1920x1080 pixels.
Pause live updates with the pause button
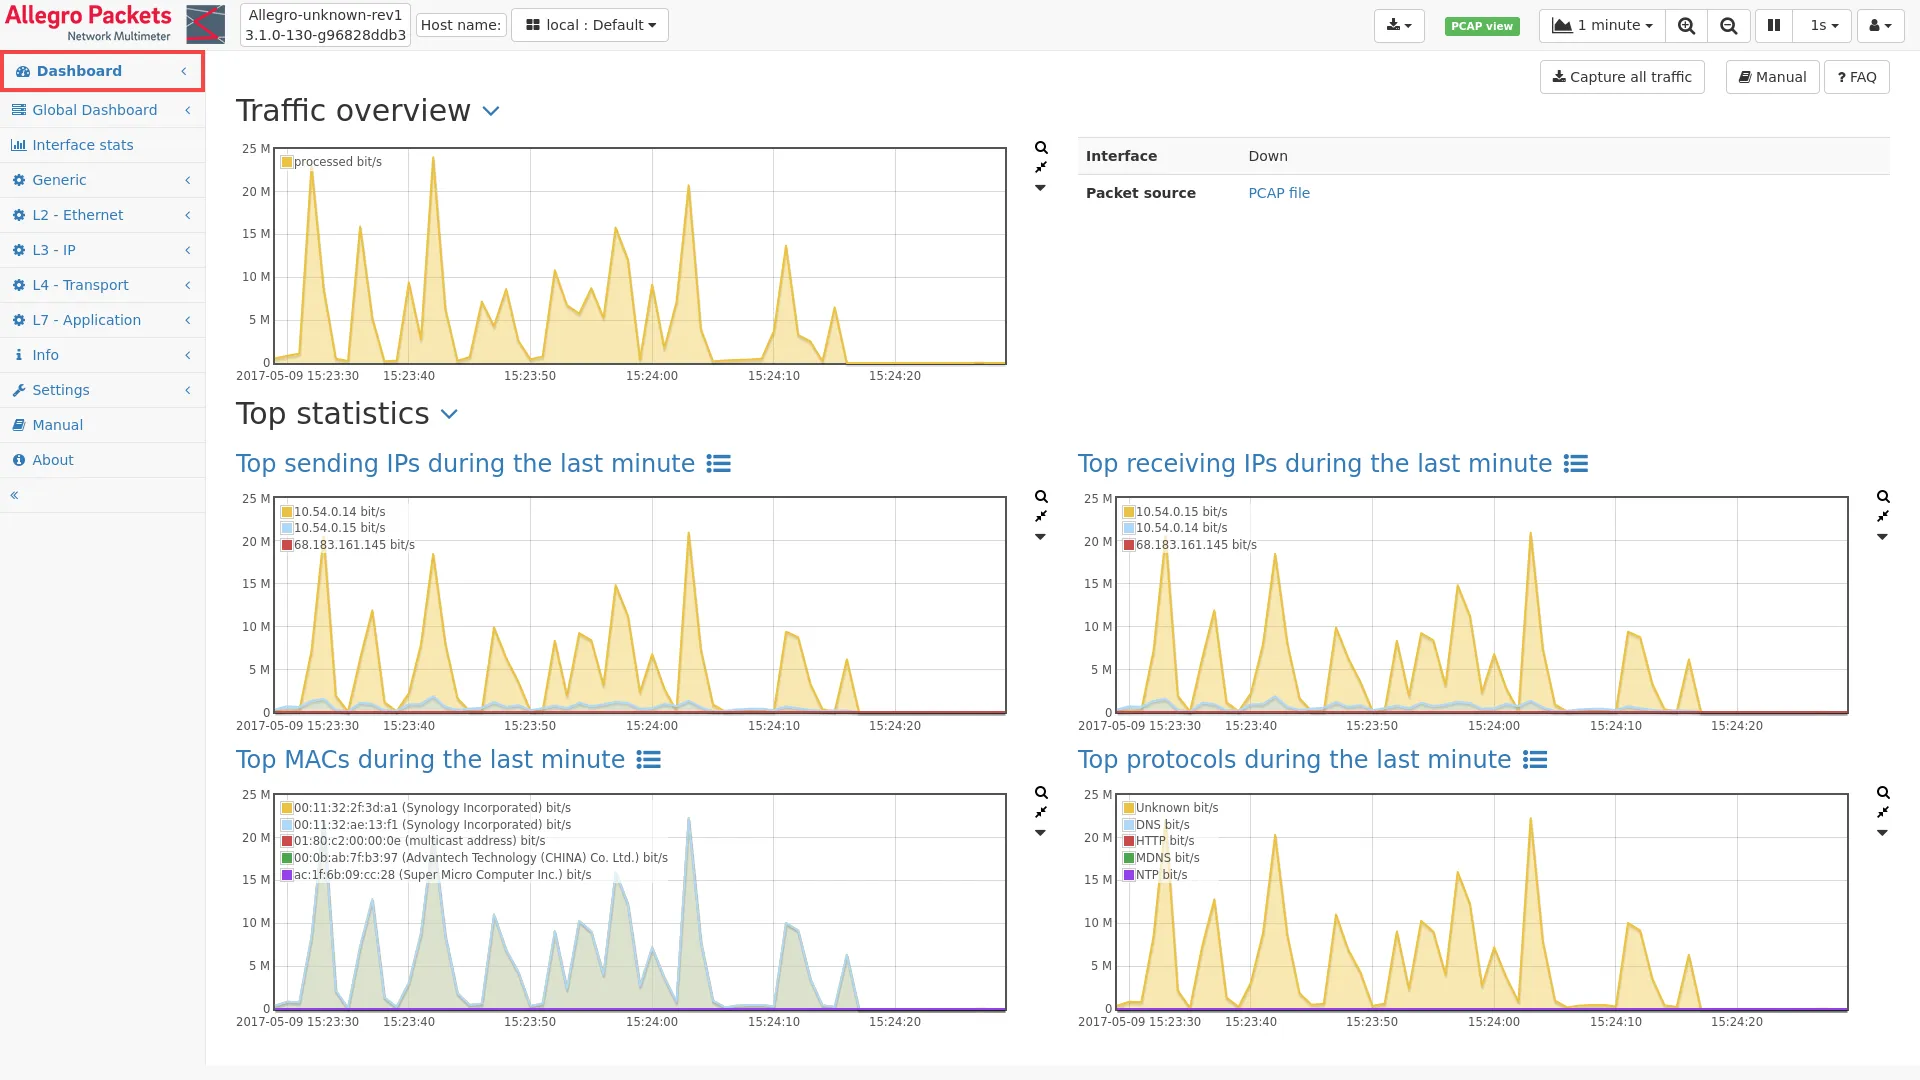1774,26
